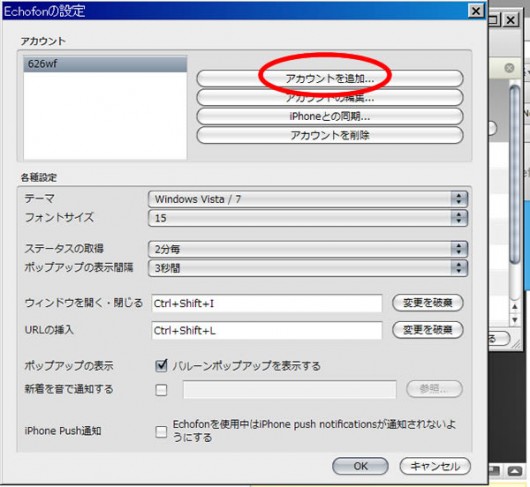Viewport: 530px width, 487px height.
Task: Close the Echofonの設定 dialog with X
Action: (x=476, y=11)
